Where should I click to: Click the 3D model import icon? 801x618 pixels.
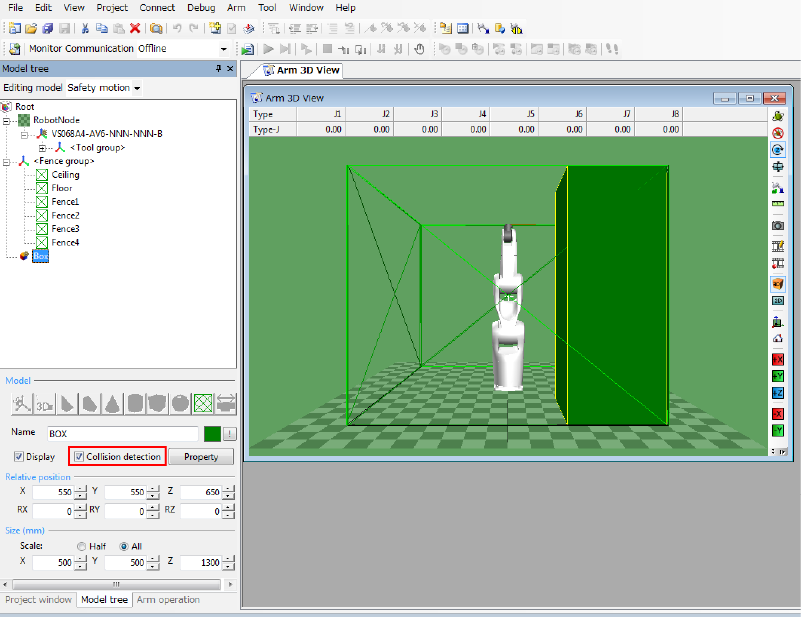click(45, 403)
